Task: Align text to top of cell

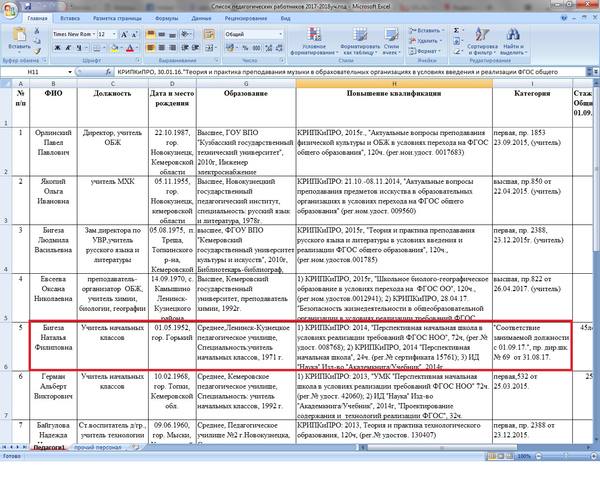Action: 151,34
